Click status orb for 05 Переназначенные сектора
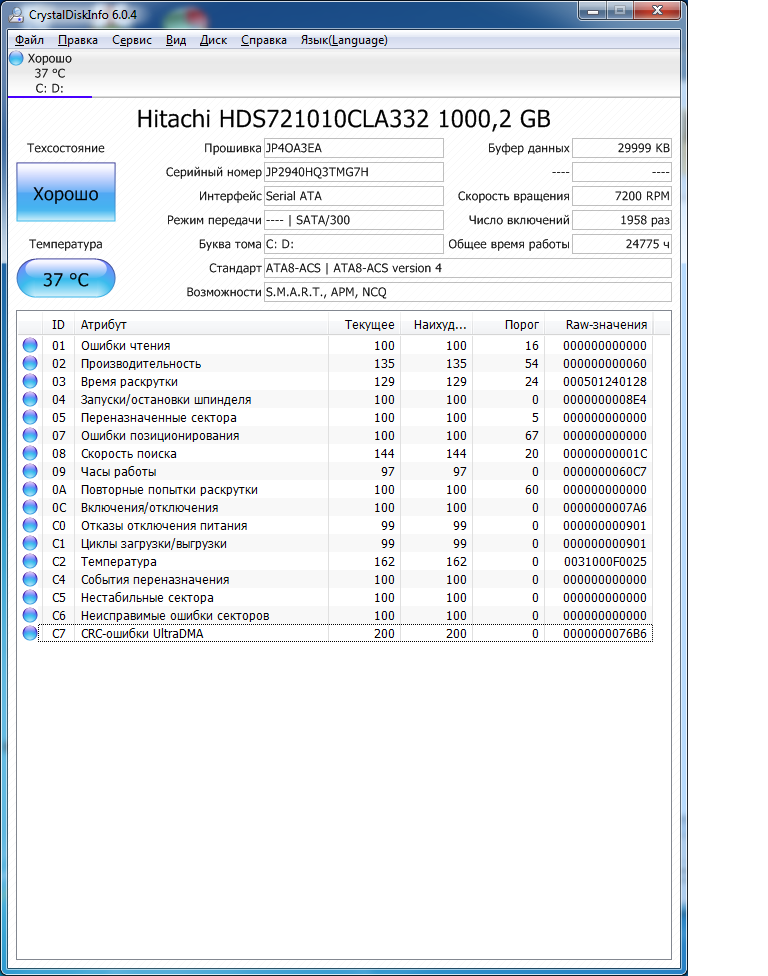The height and width of the screenshot is (976, 768). pos(30,418)
